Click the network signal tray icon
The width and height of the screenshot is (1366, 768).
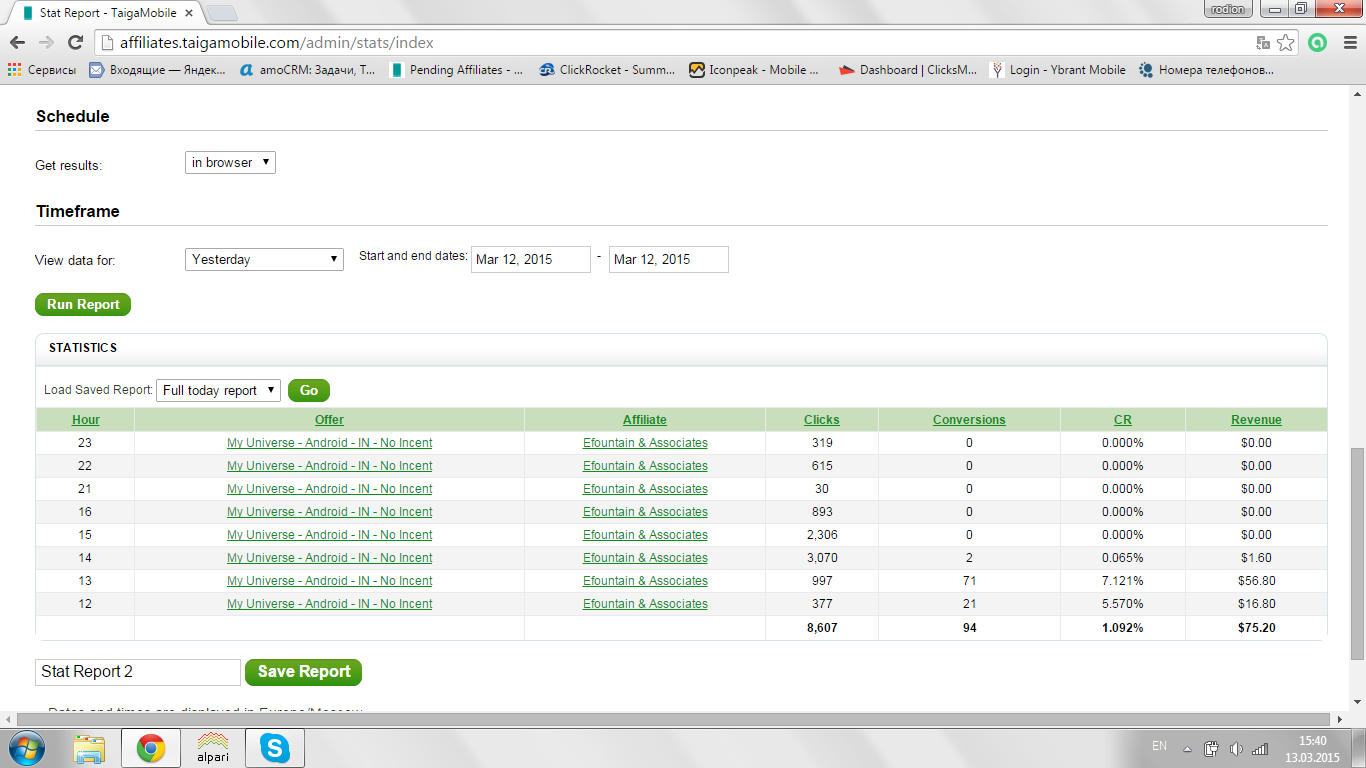(1260, 748)
